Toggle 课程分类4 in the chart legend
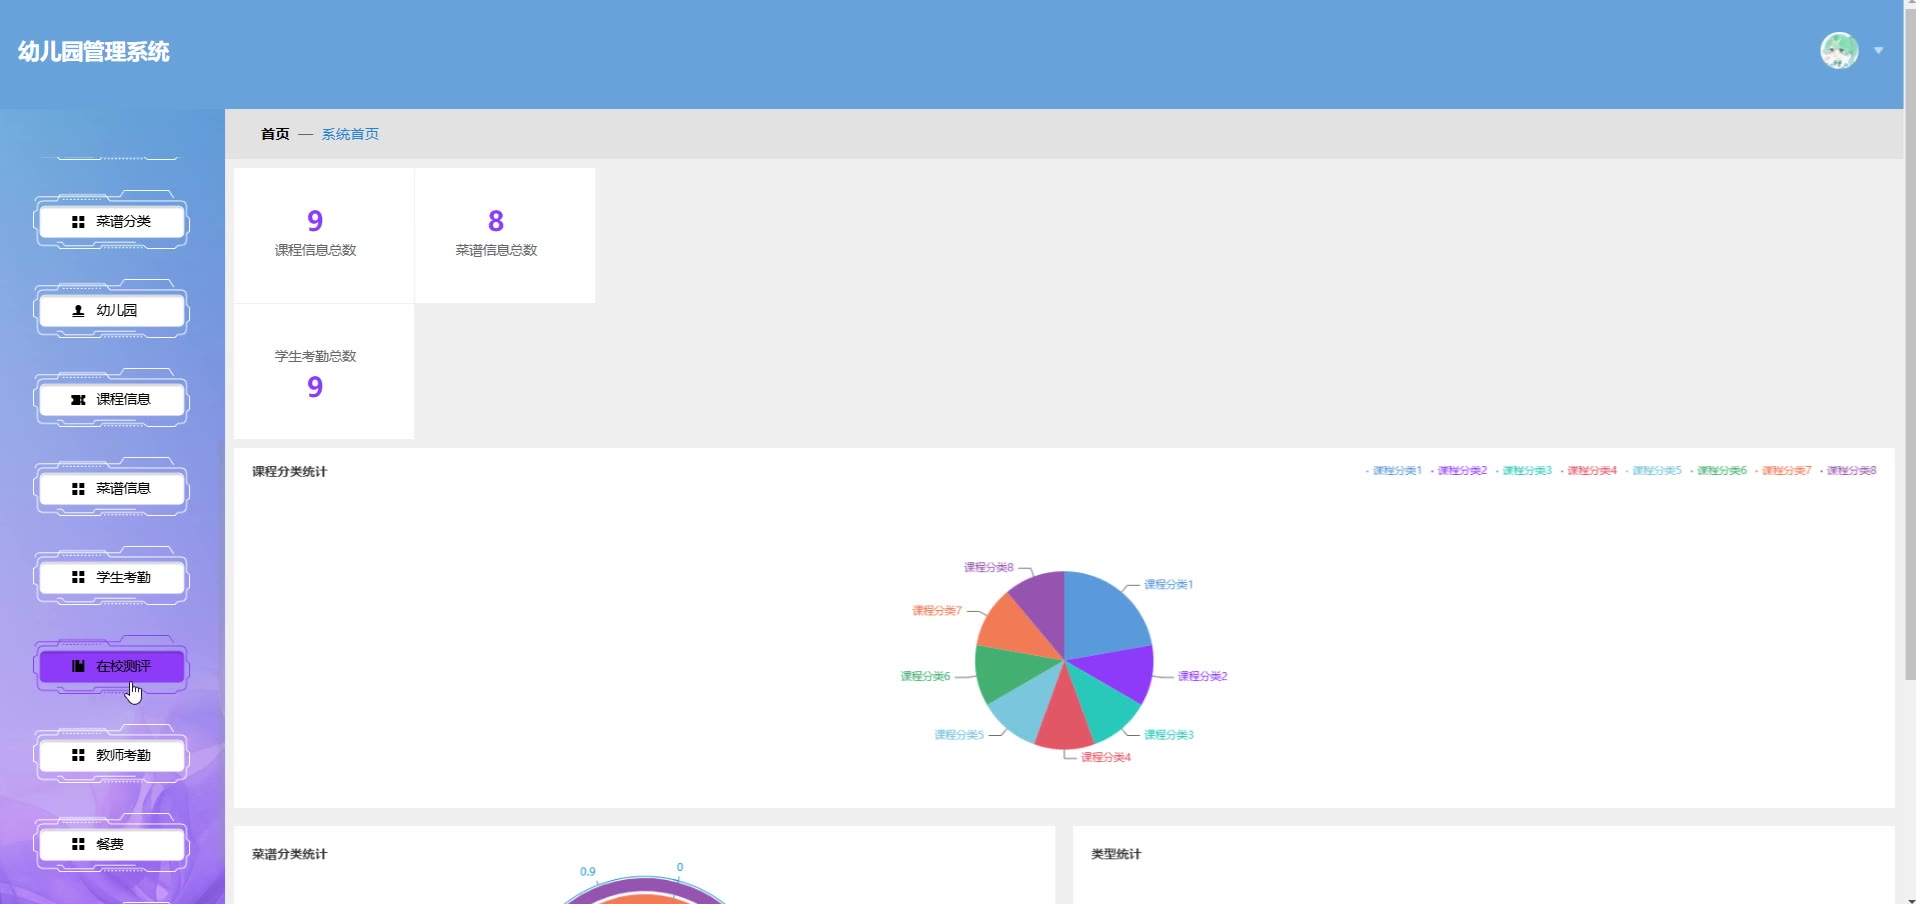Image resolution: width=1916 pixels, height=904 pixels. coord(1589,471)
